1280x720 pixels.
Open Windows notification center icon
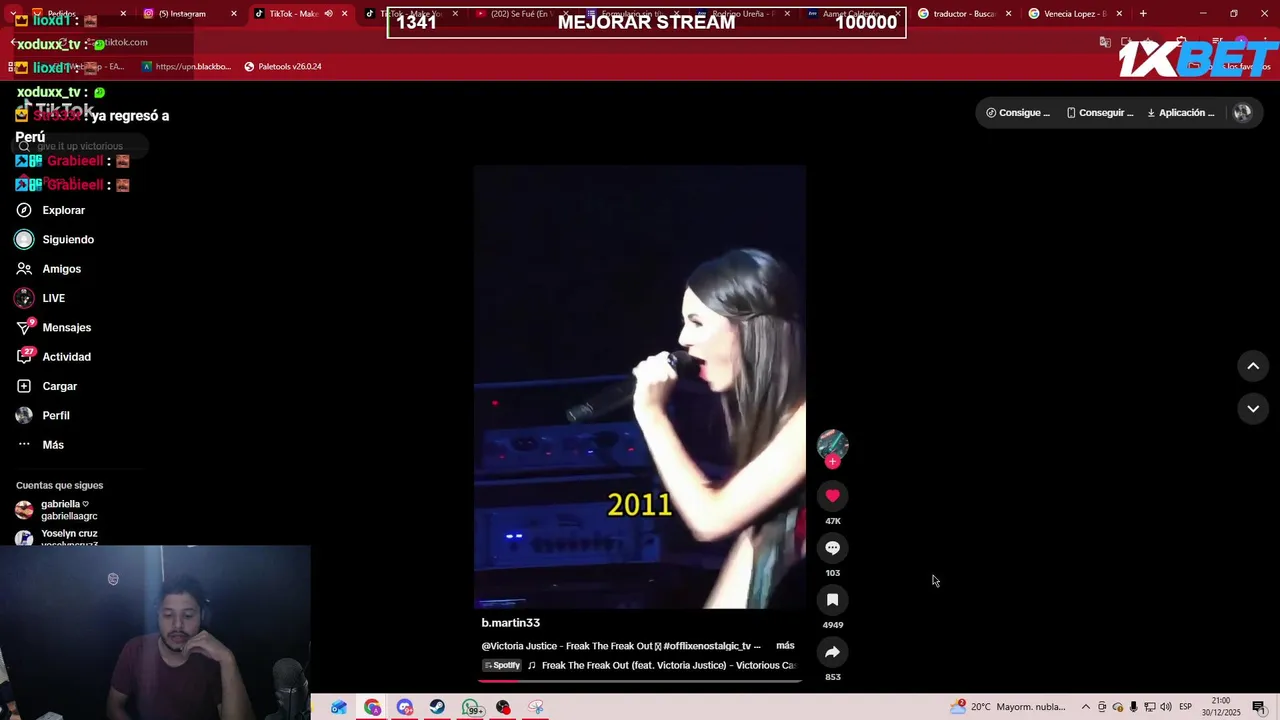tap(1258, 707)
